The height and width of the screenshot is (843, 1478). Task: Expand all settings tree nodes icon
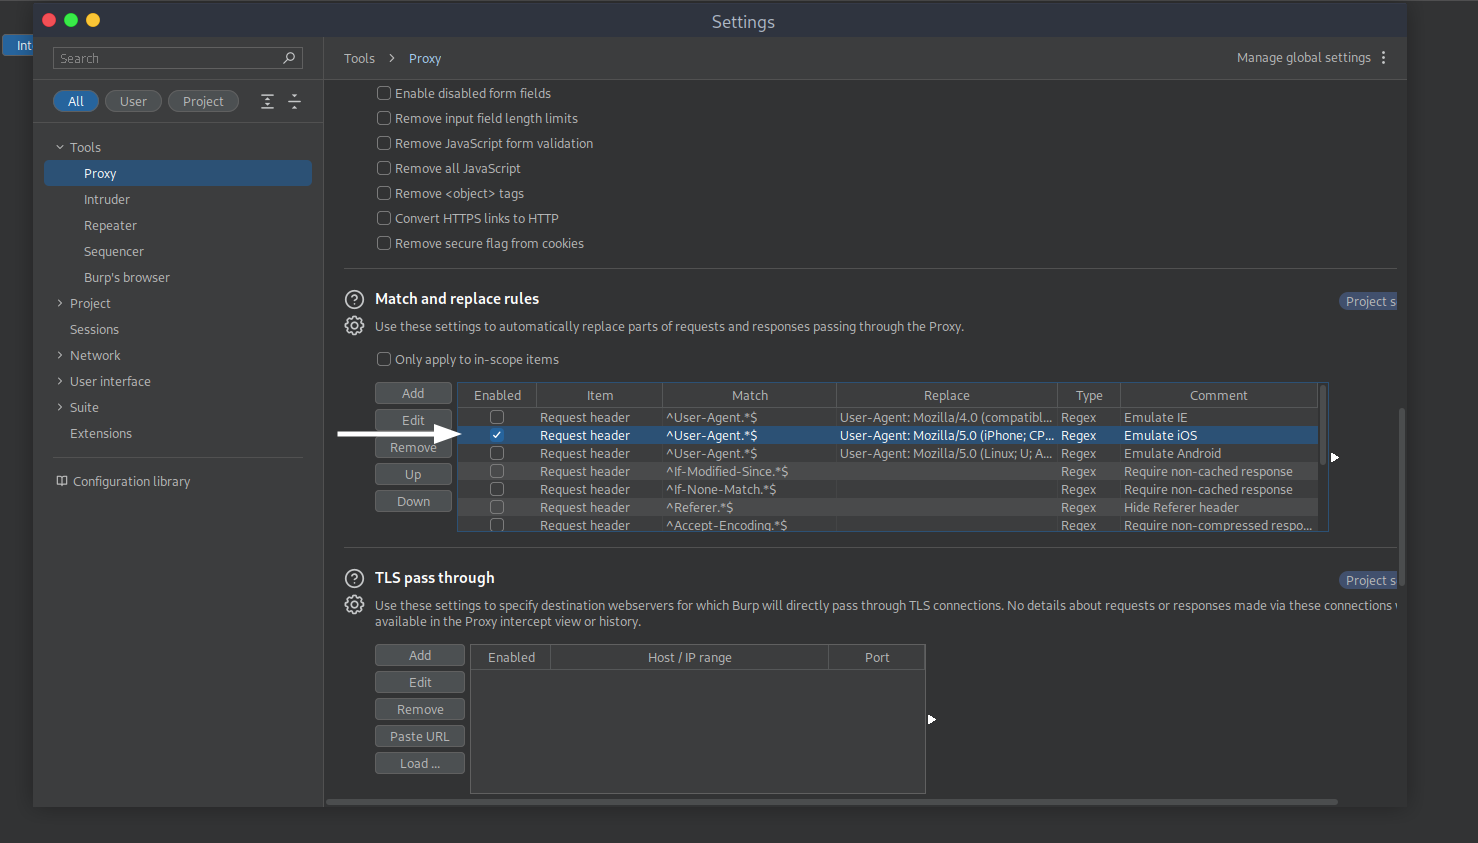click(x=267, y=101)
